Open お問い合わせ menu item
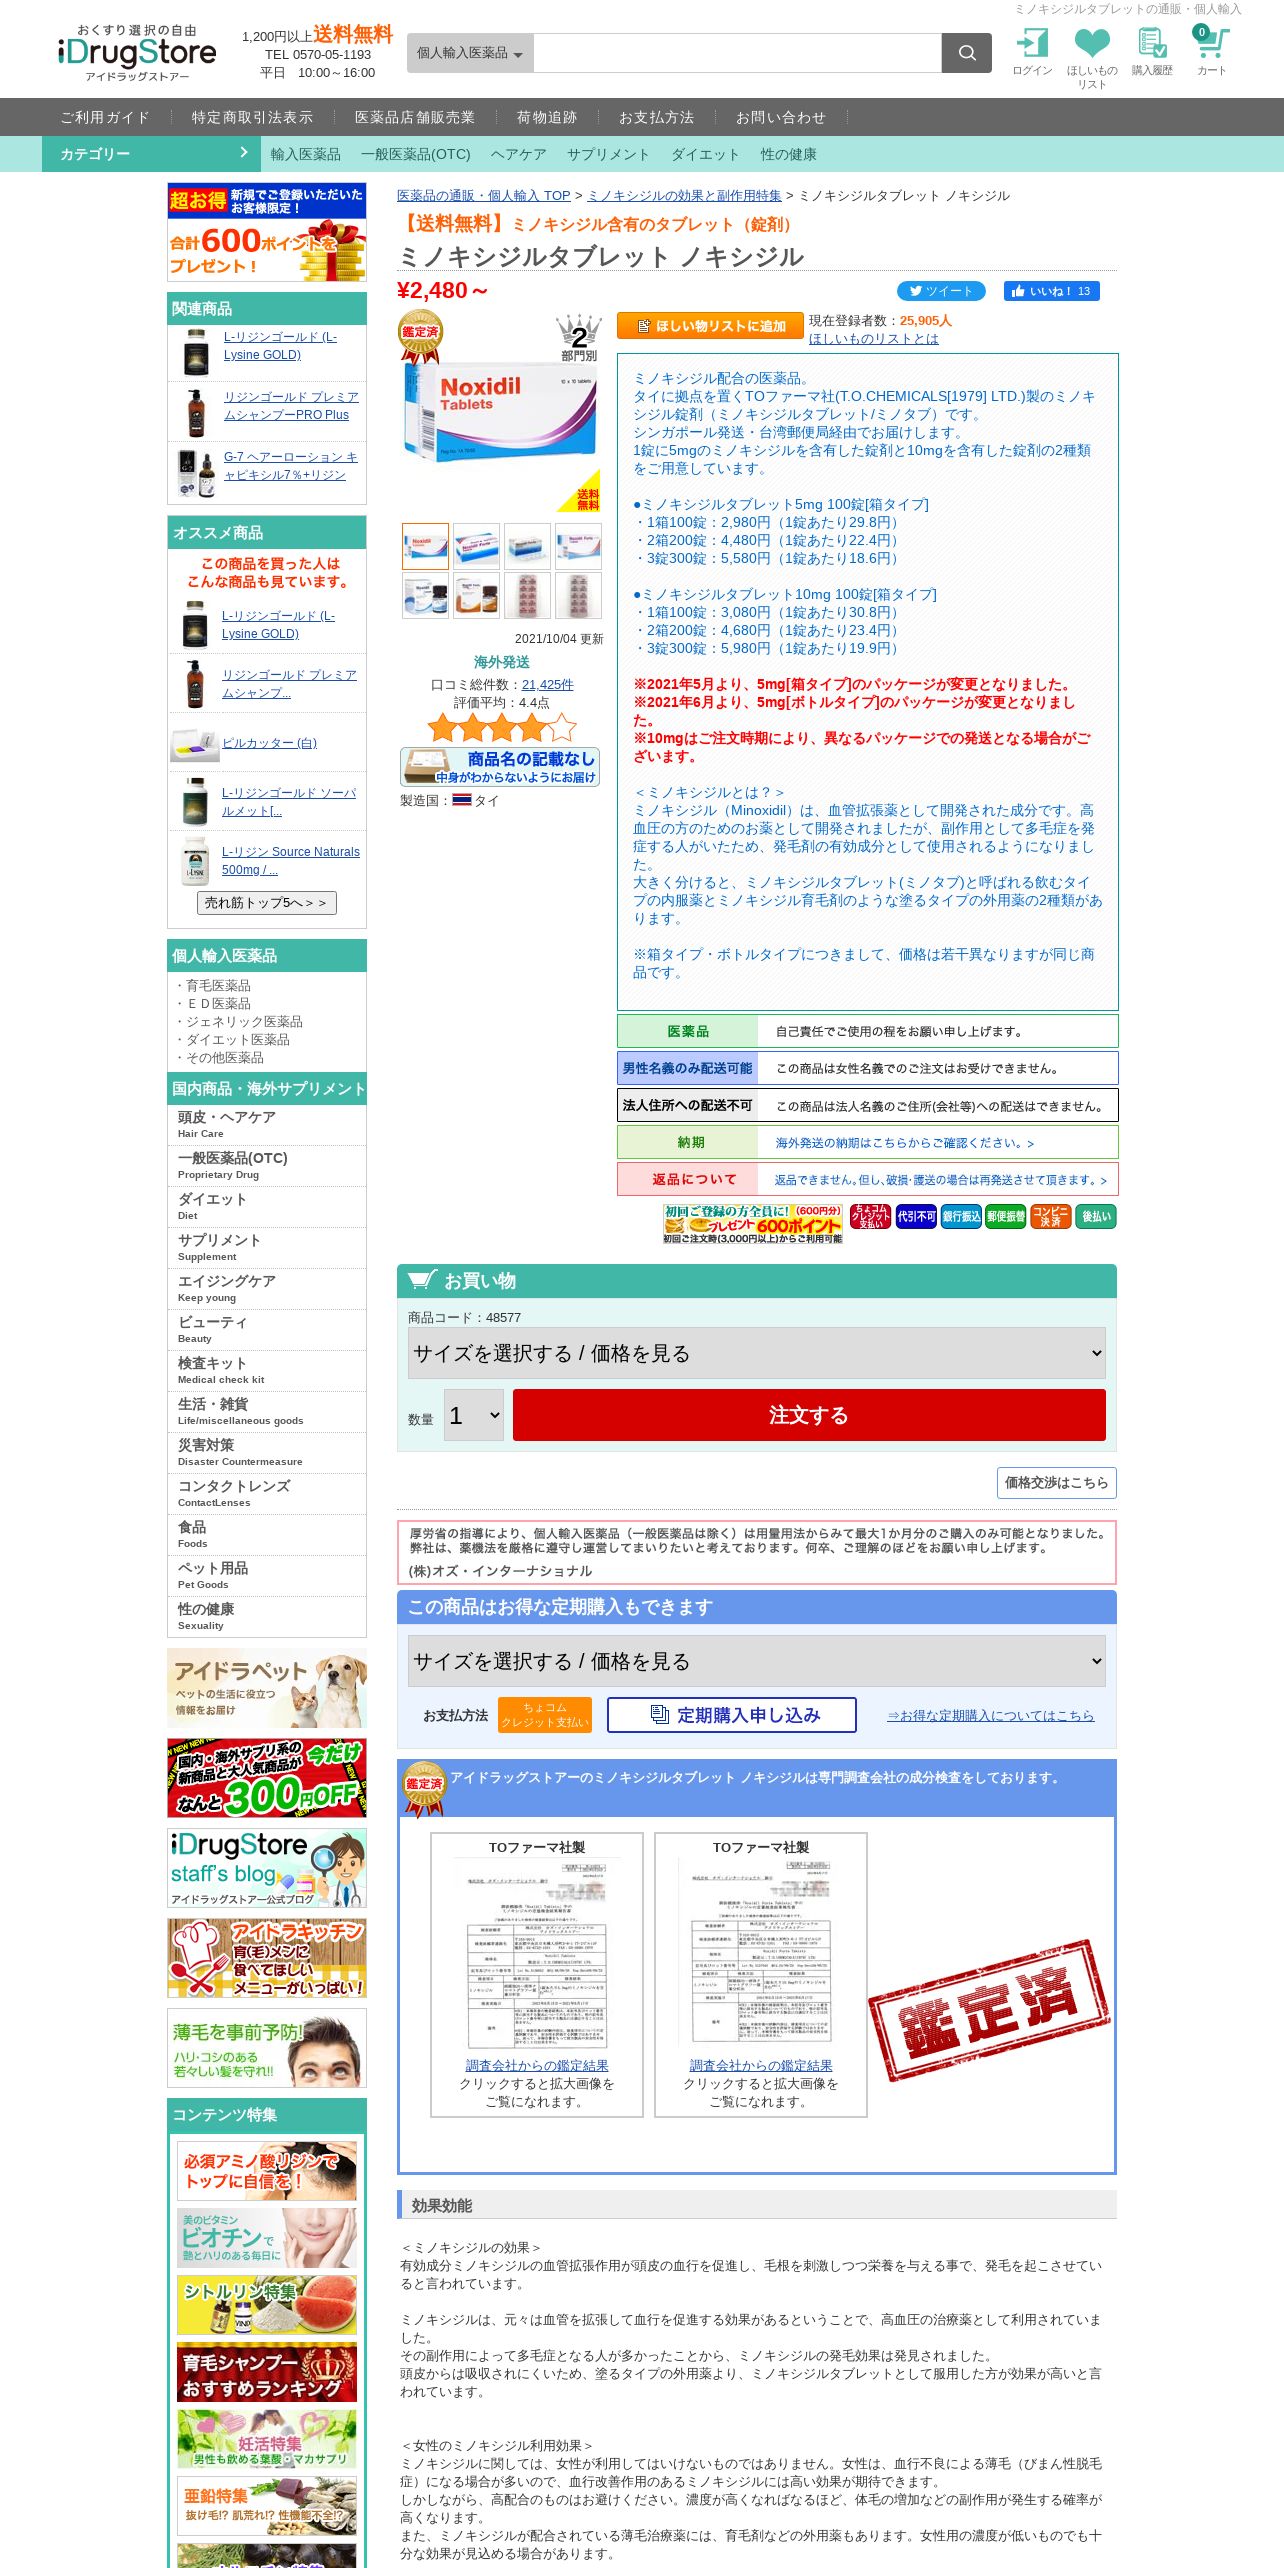This screenshot has width=1284, height=2568. (x=781, y=117)
